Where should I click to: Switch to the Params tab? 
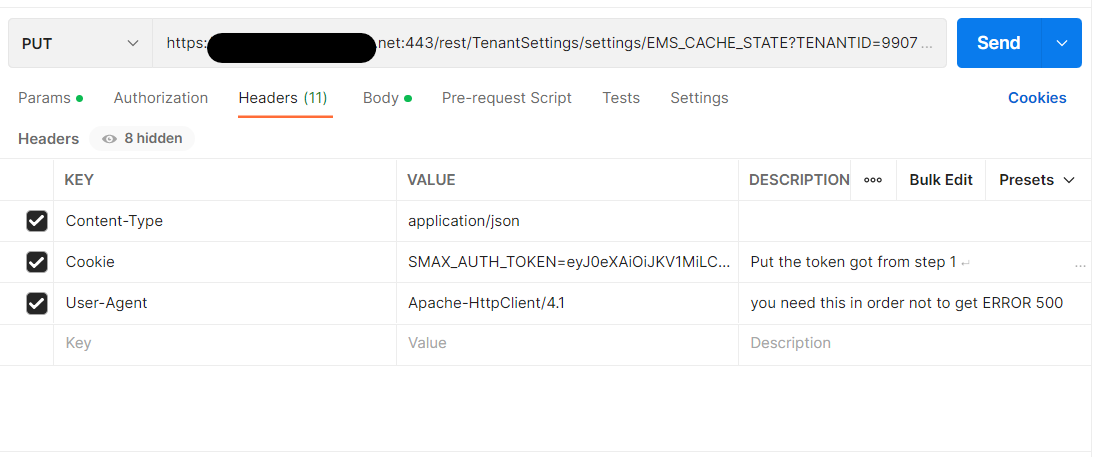(45, 98)
